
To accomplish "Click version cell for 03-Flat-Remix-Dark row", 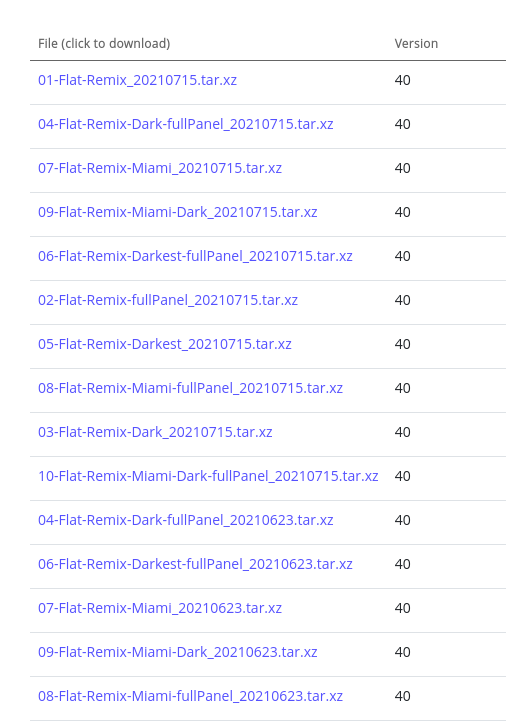I will coord(402,432).
